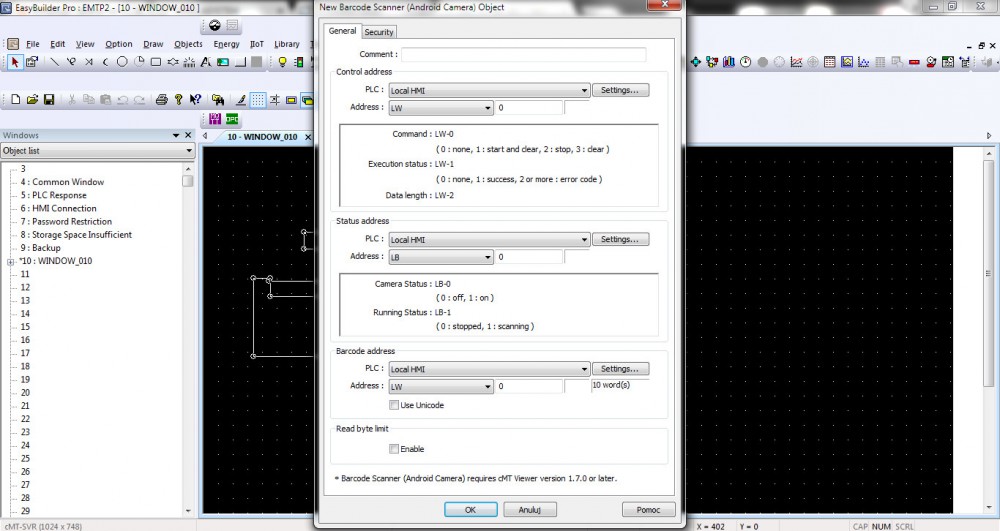This screenshot has height=531, width=1000.
Task: Click Settings for Barcode address
Action: click(620, 369)
